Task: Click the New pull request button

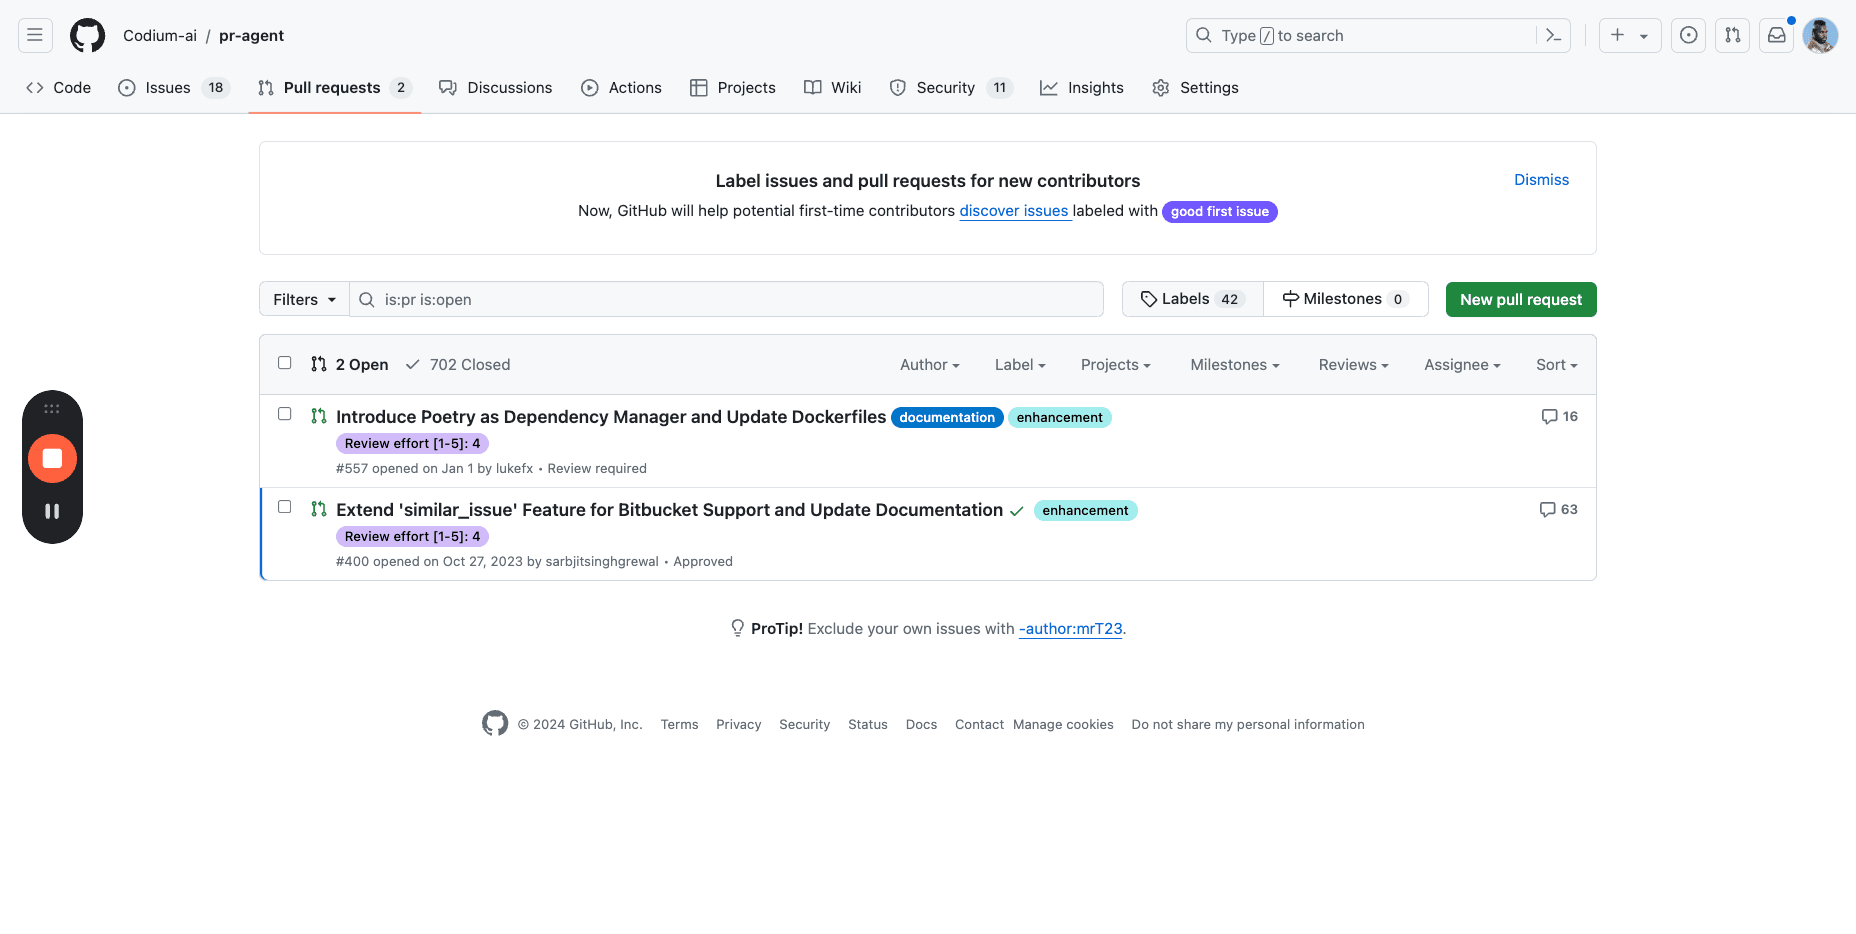Action: 1521,299
